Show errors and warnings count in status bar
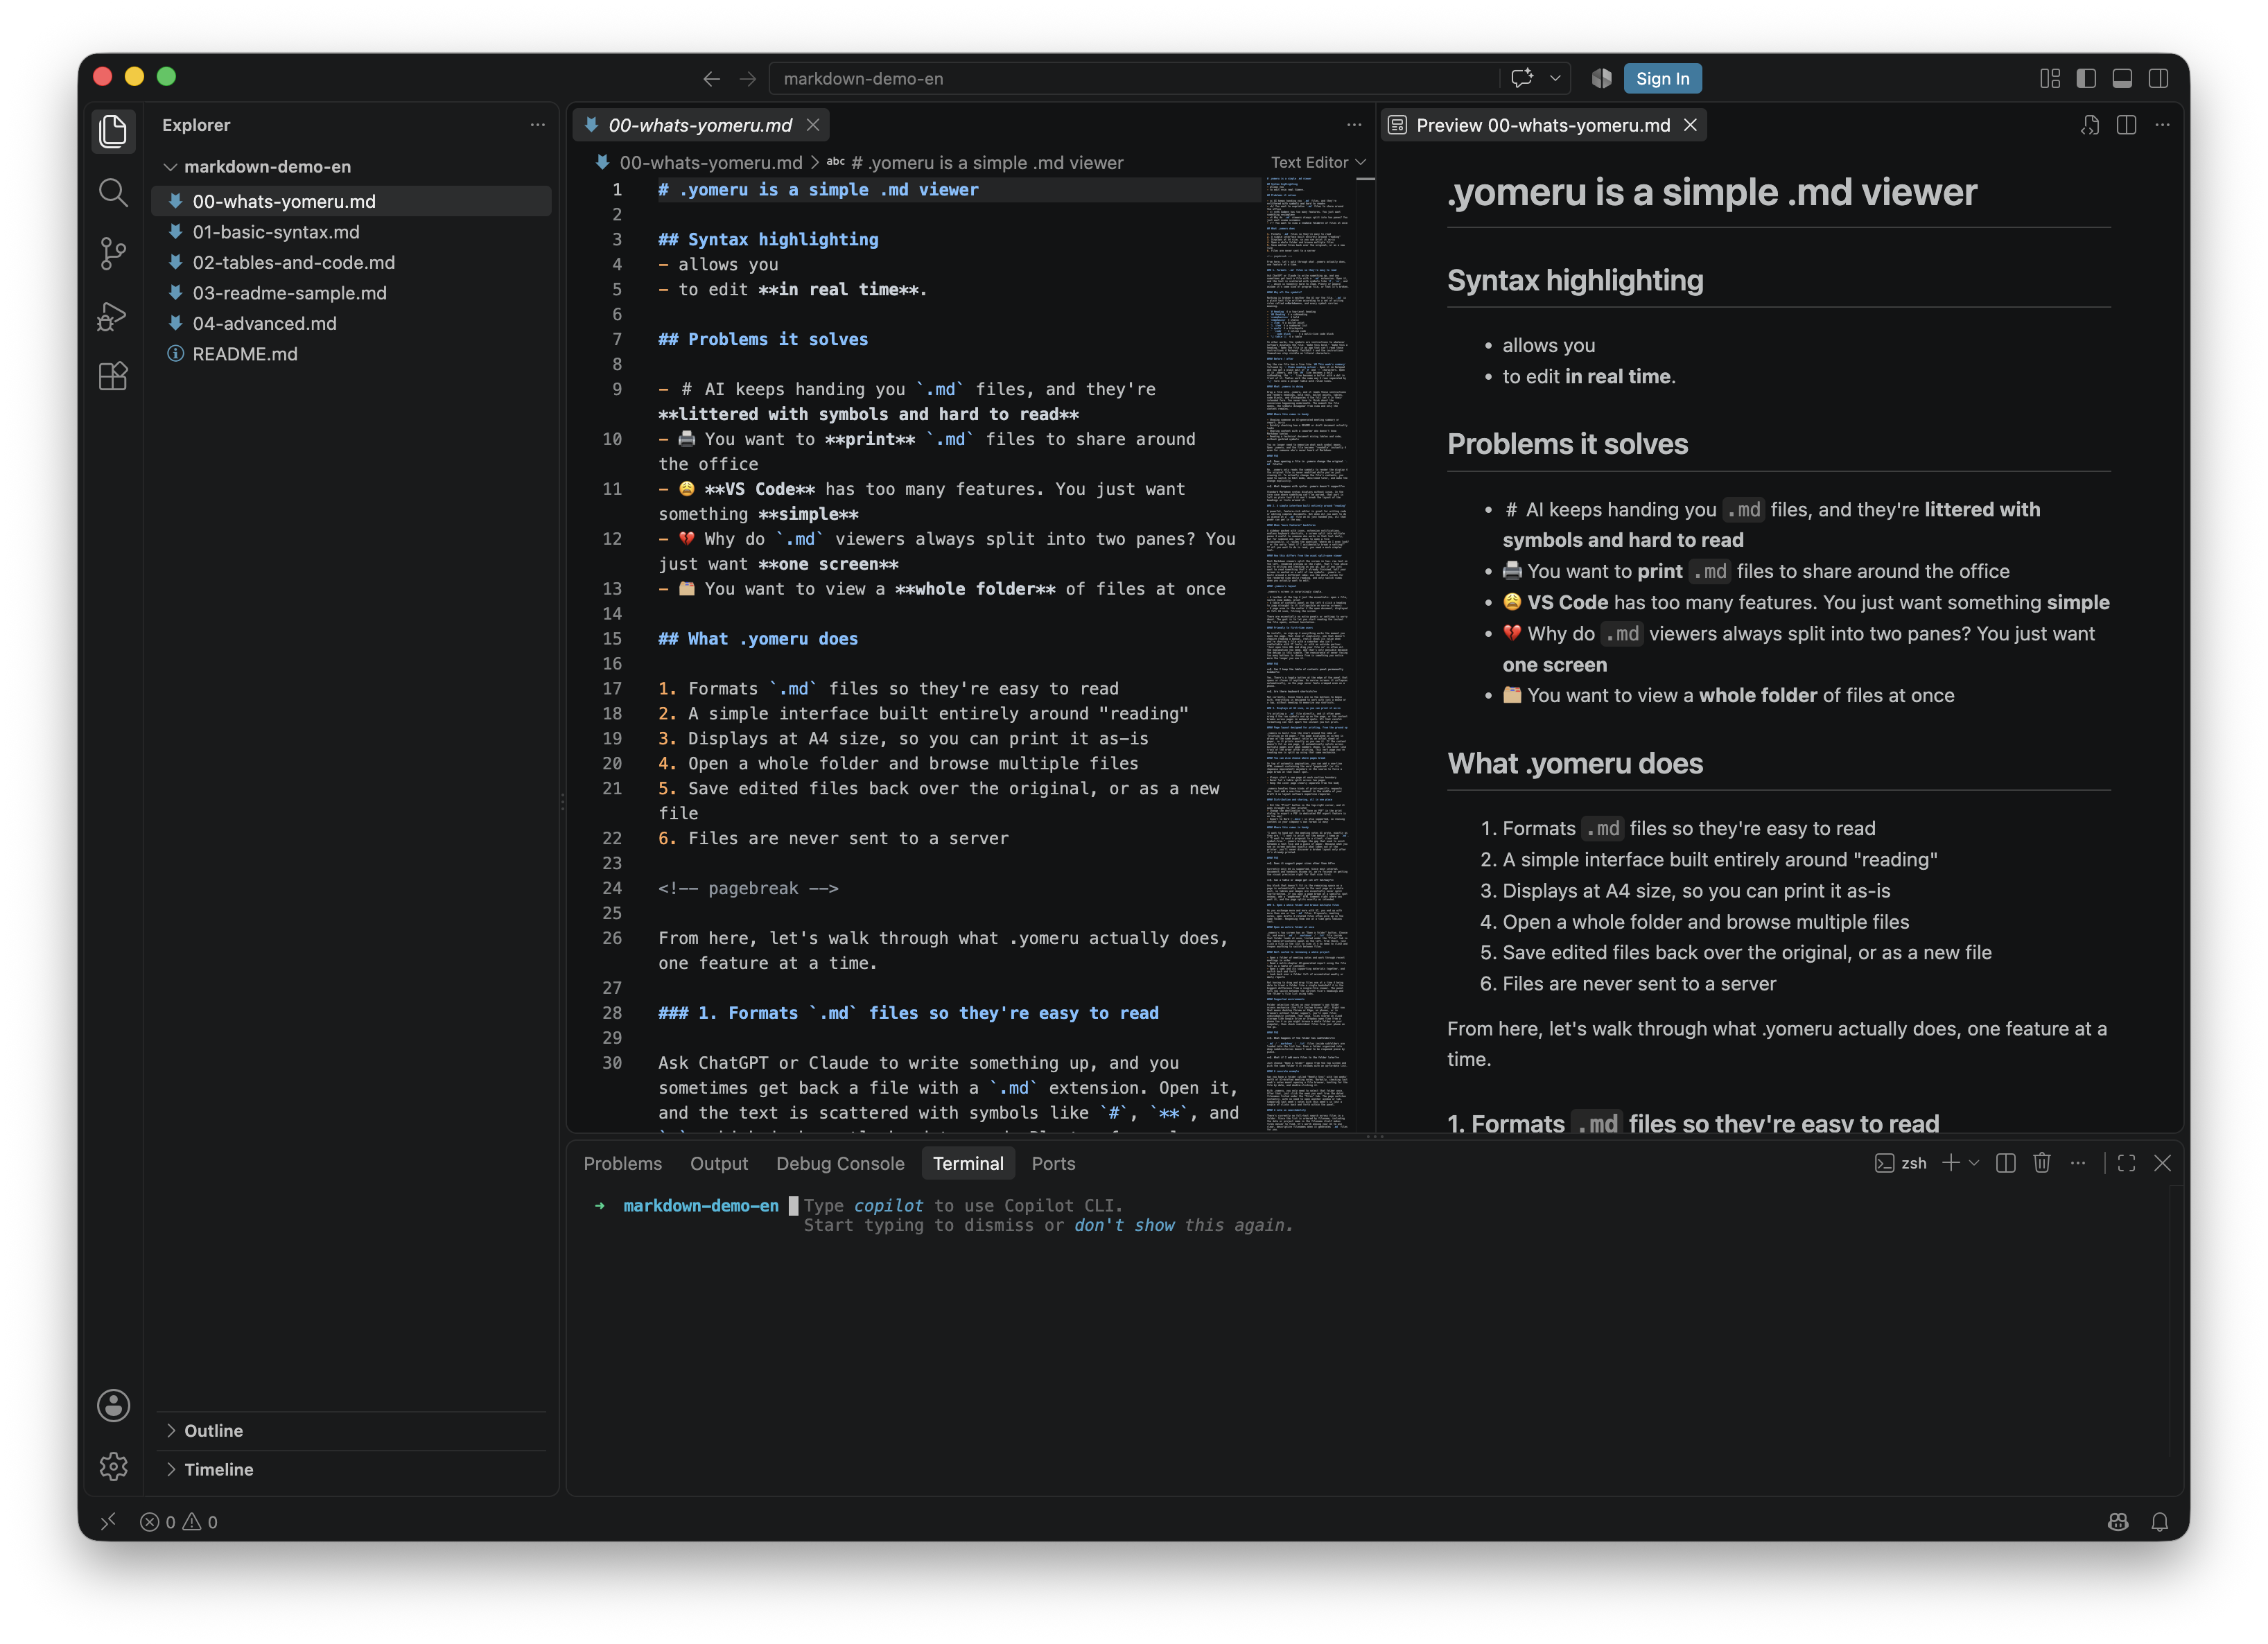This screenshot has width=2268, height=1644. pyautogui.click(x=179, y=1521)
